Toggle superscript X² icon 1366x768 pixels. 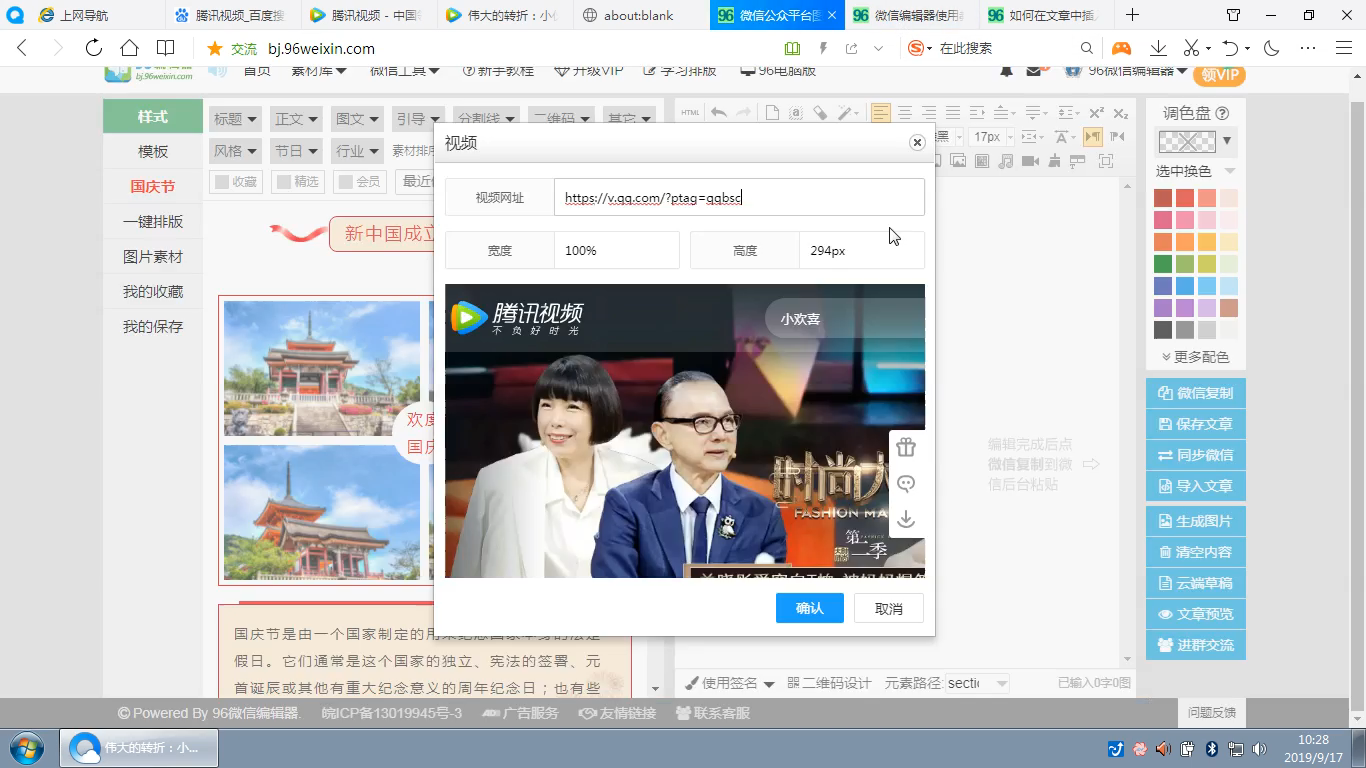tap(1096, 113)
